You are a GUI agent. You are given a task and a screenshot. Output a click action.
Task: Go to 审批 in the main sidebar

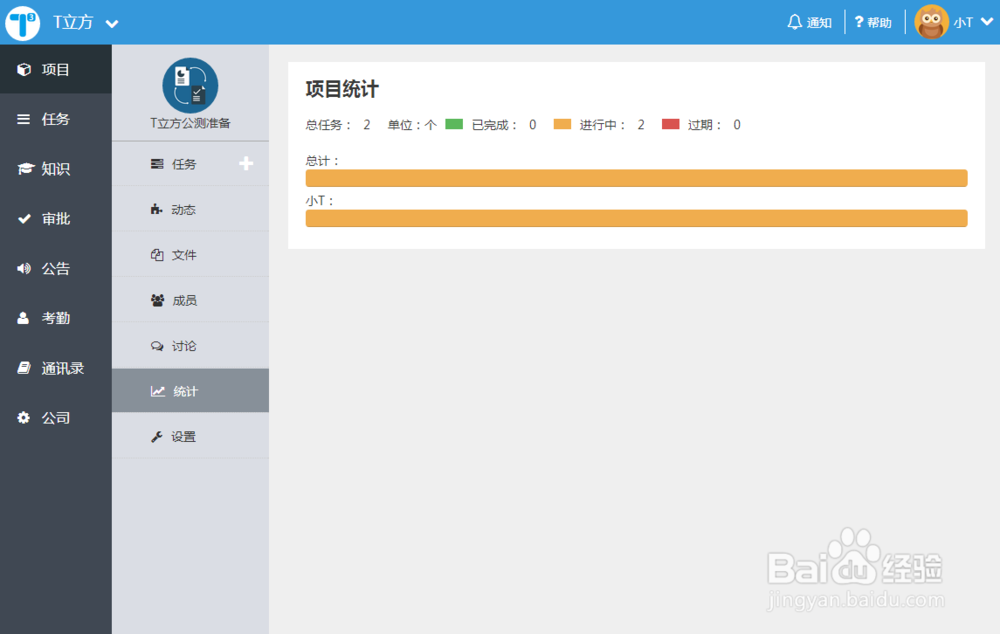point(55,219)
